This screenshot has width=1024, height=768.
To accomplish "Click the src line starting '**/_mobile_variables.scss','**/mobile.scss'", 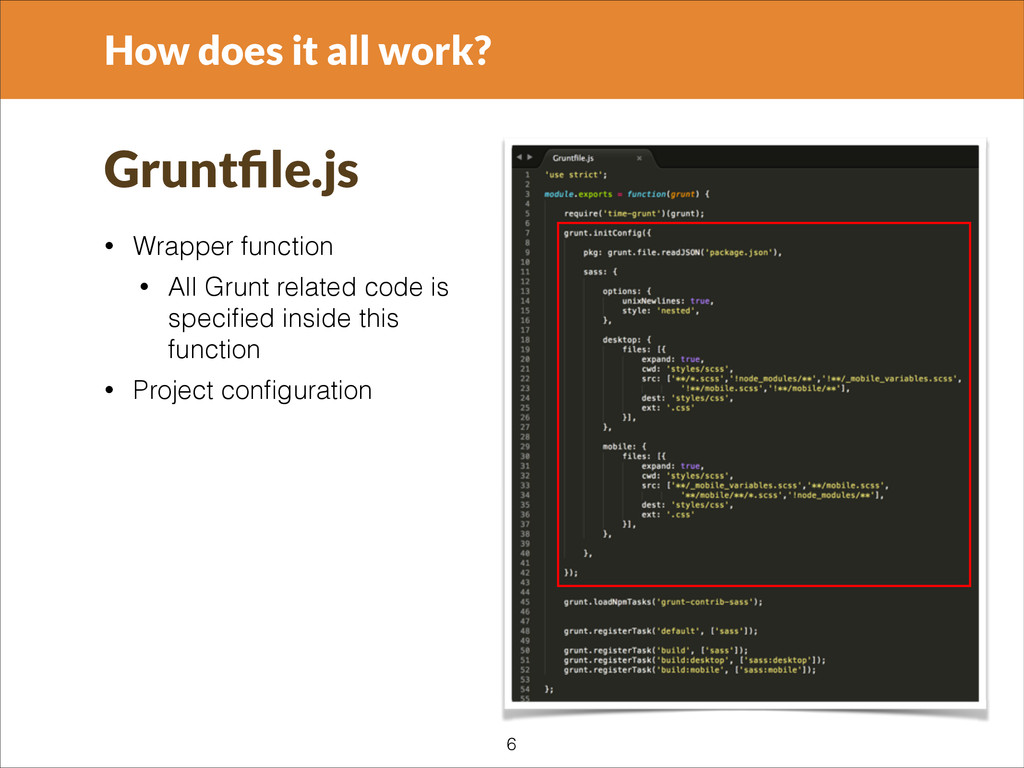I will click(x=765, y=486).
